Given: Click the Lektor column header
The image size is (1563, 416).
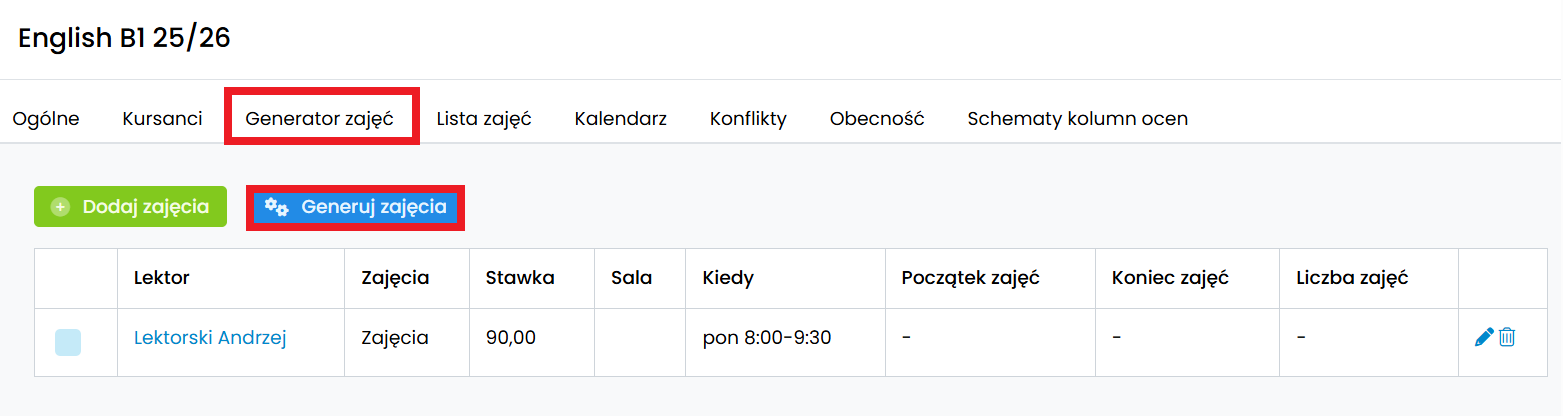Looking at the screenshot, I should click(162, 278).
